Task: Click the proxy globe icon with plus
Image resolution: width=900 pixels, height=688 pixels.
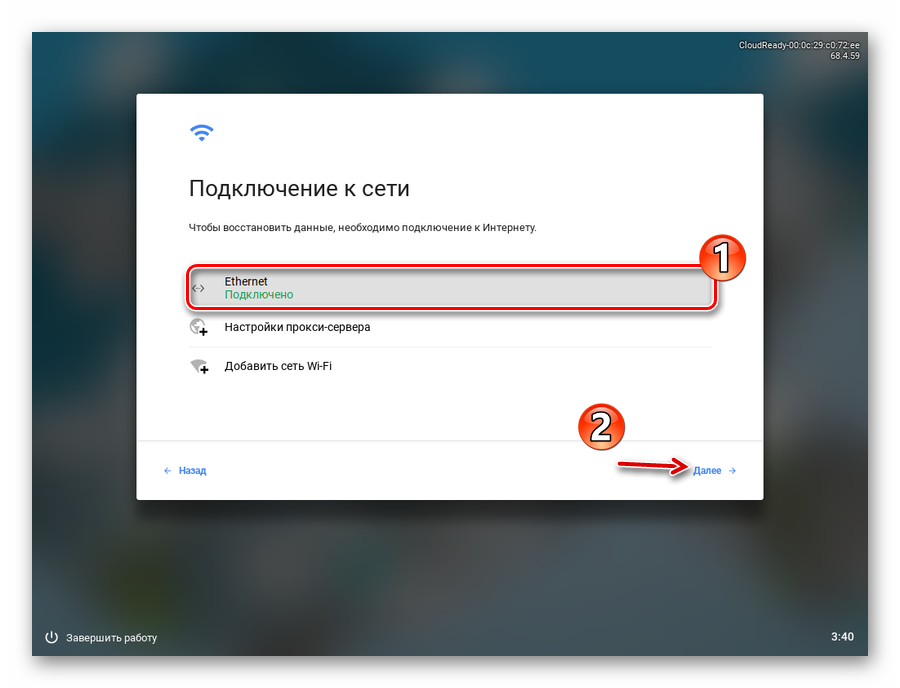Action: (199, 327)
